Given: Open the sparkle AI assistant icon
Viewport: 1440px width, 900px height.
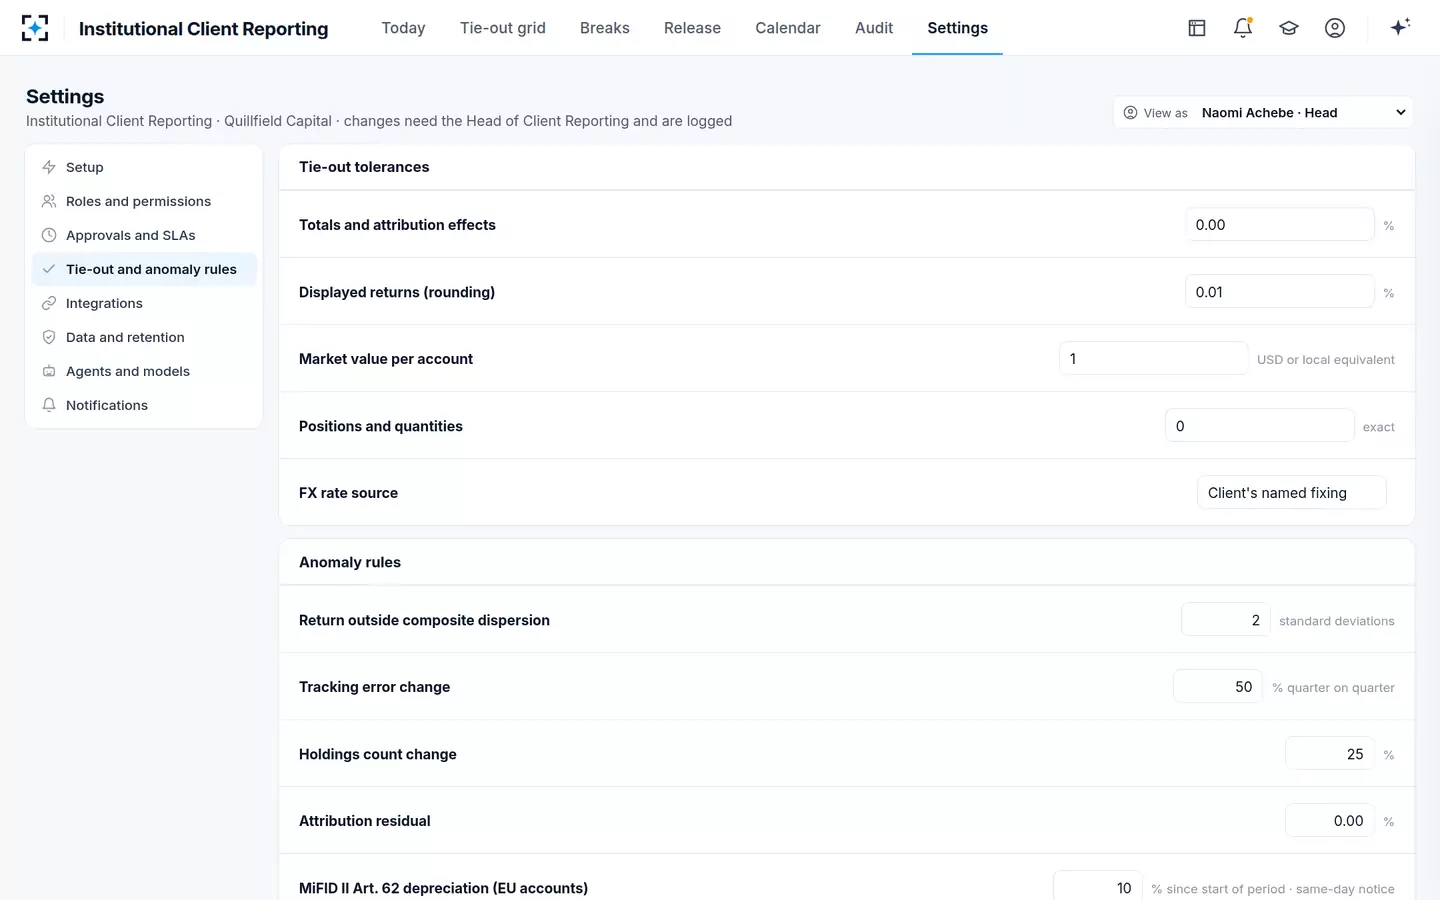Looking at the screenshot, I should [1400, 27].
